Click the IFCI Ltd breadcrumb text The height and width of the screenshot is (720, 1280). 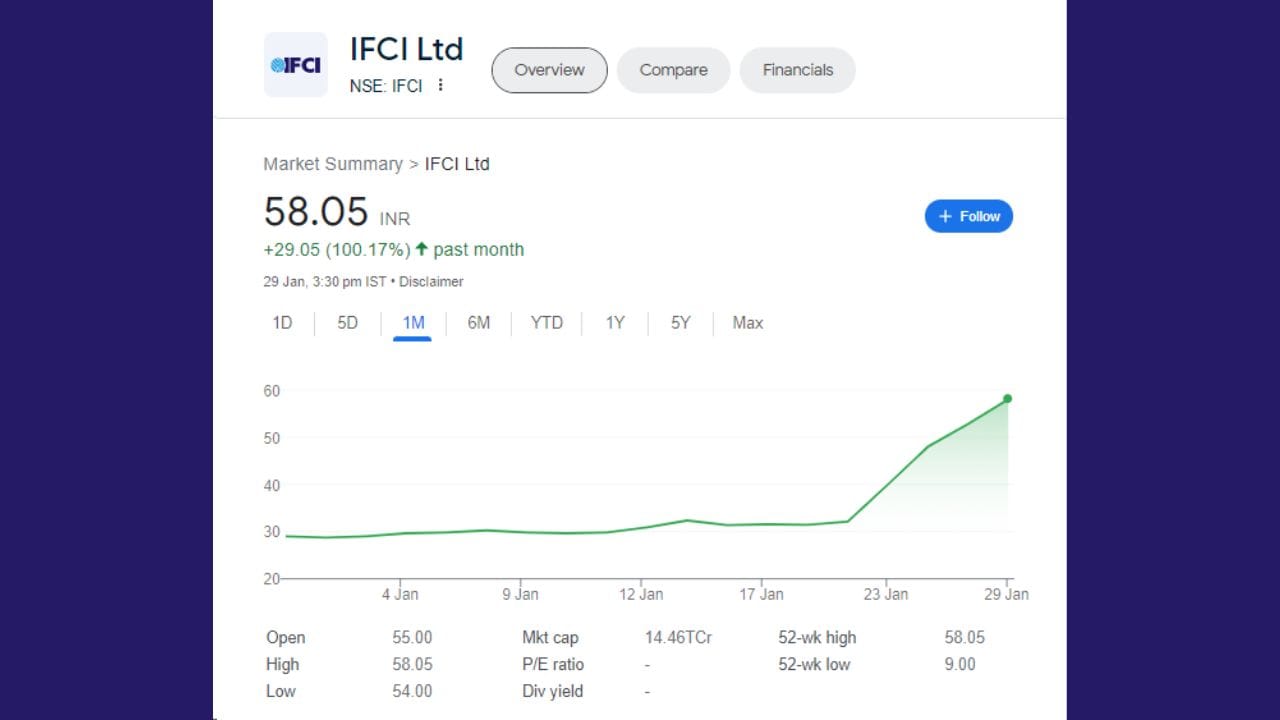tap(457, 163)
